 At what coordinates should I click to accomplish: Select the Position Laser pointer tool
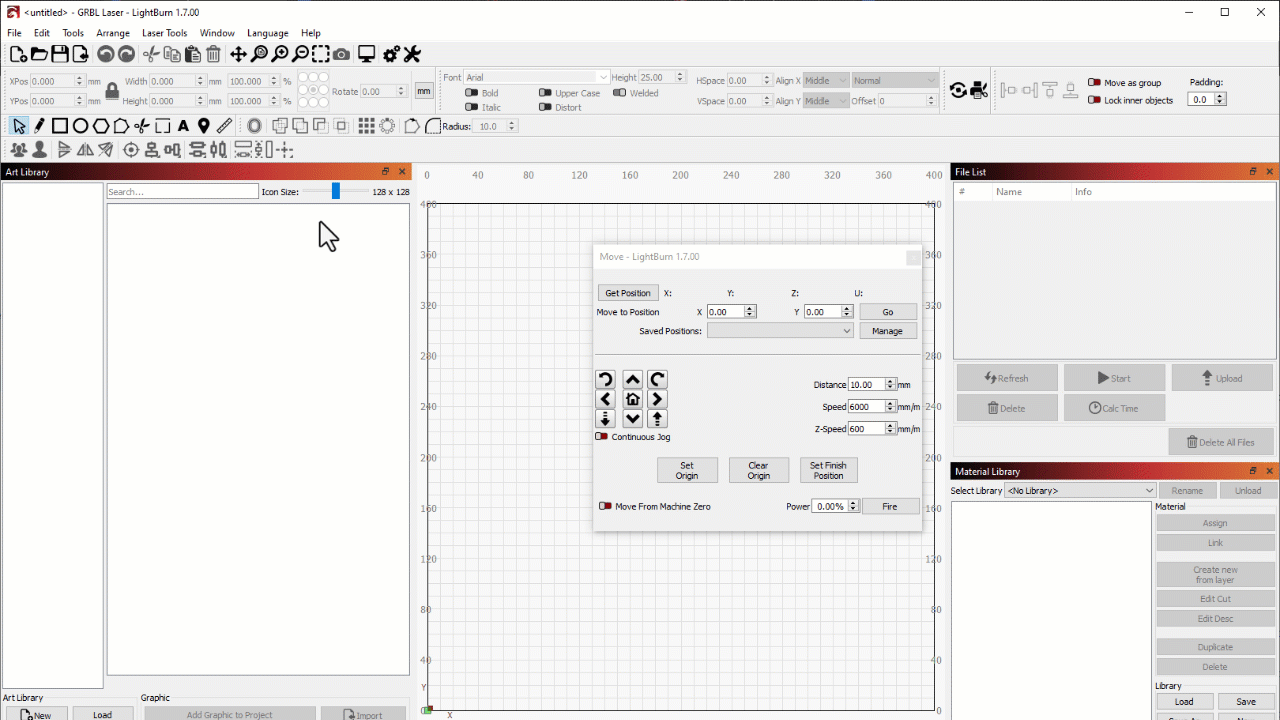[x=203, y=125]
